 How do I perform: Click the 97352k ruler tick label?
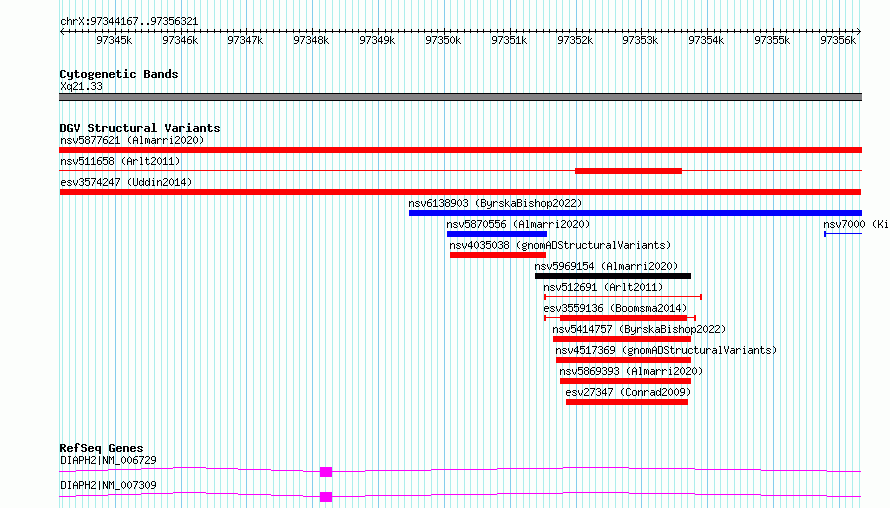point(575,40)
